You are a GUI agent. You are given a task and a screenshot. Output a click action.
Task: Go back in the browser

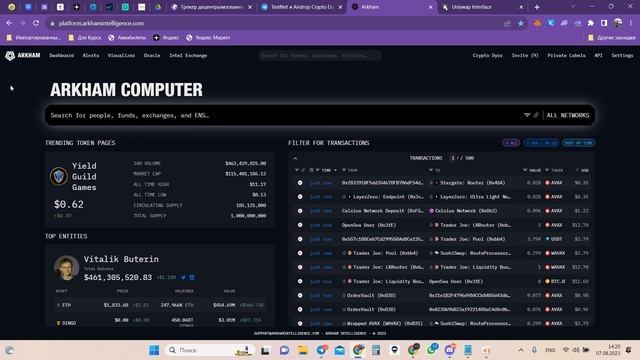9,23
